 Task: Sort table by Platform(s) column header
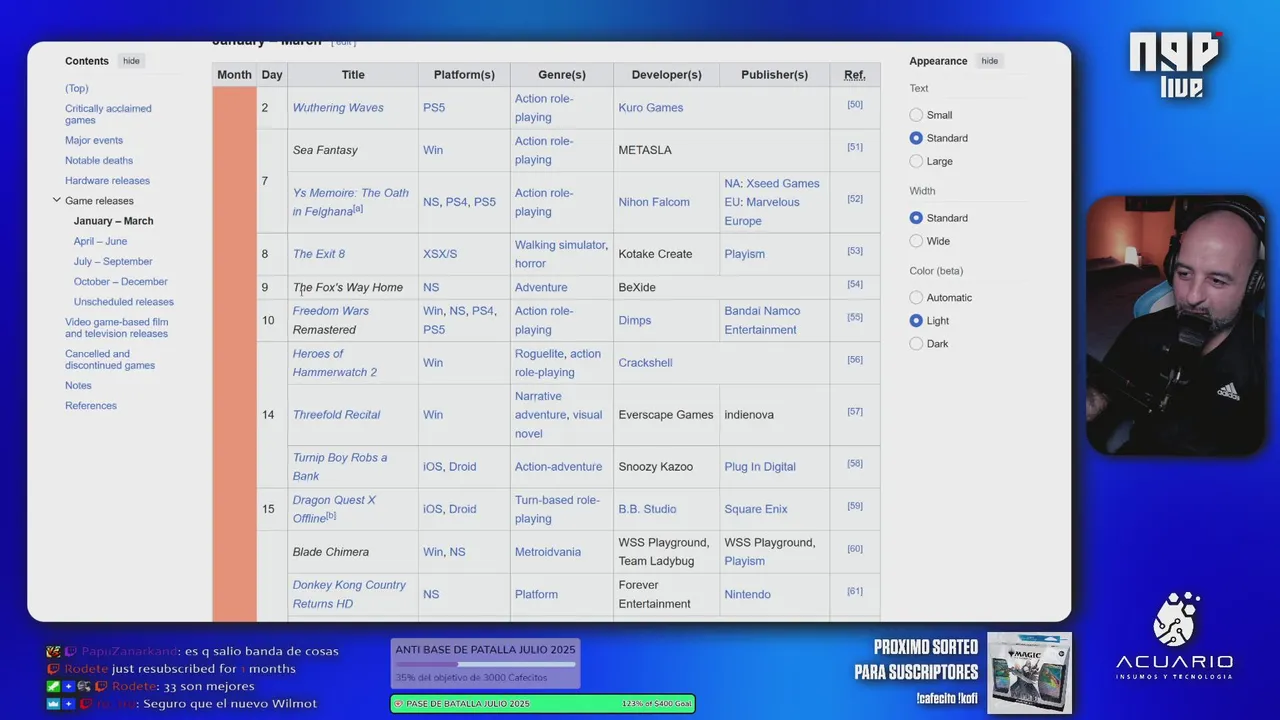coord(464,75)
